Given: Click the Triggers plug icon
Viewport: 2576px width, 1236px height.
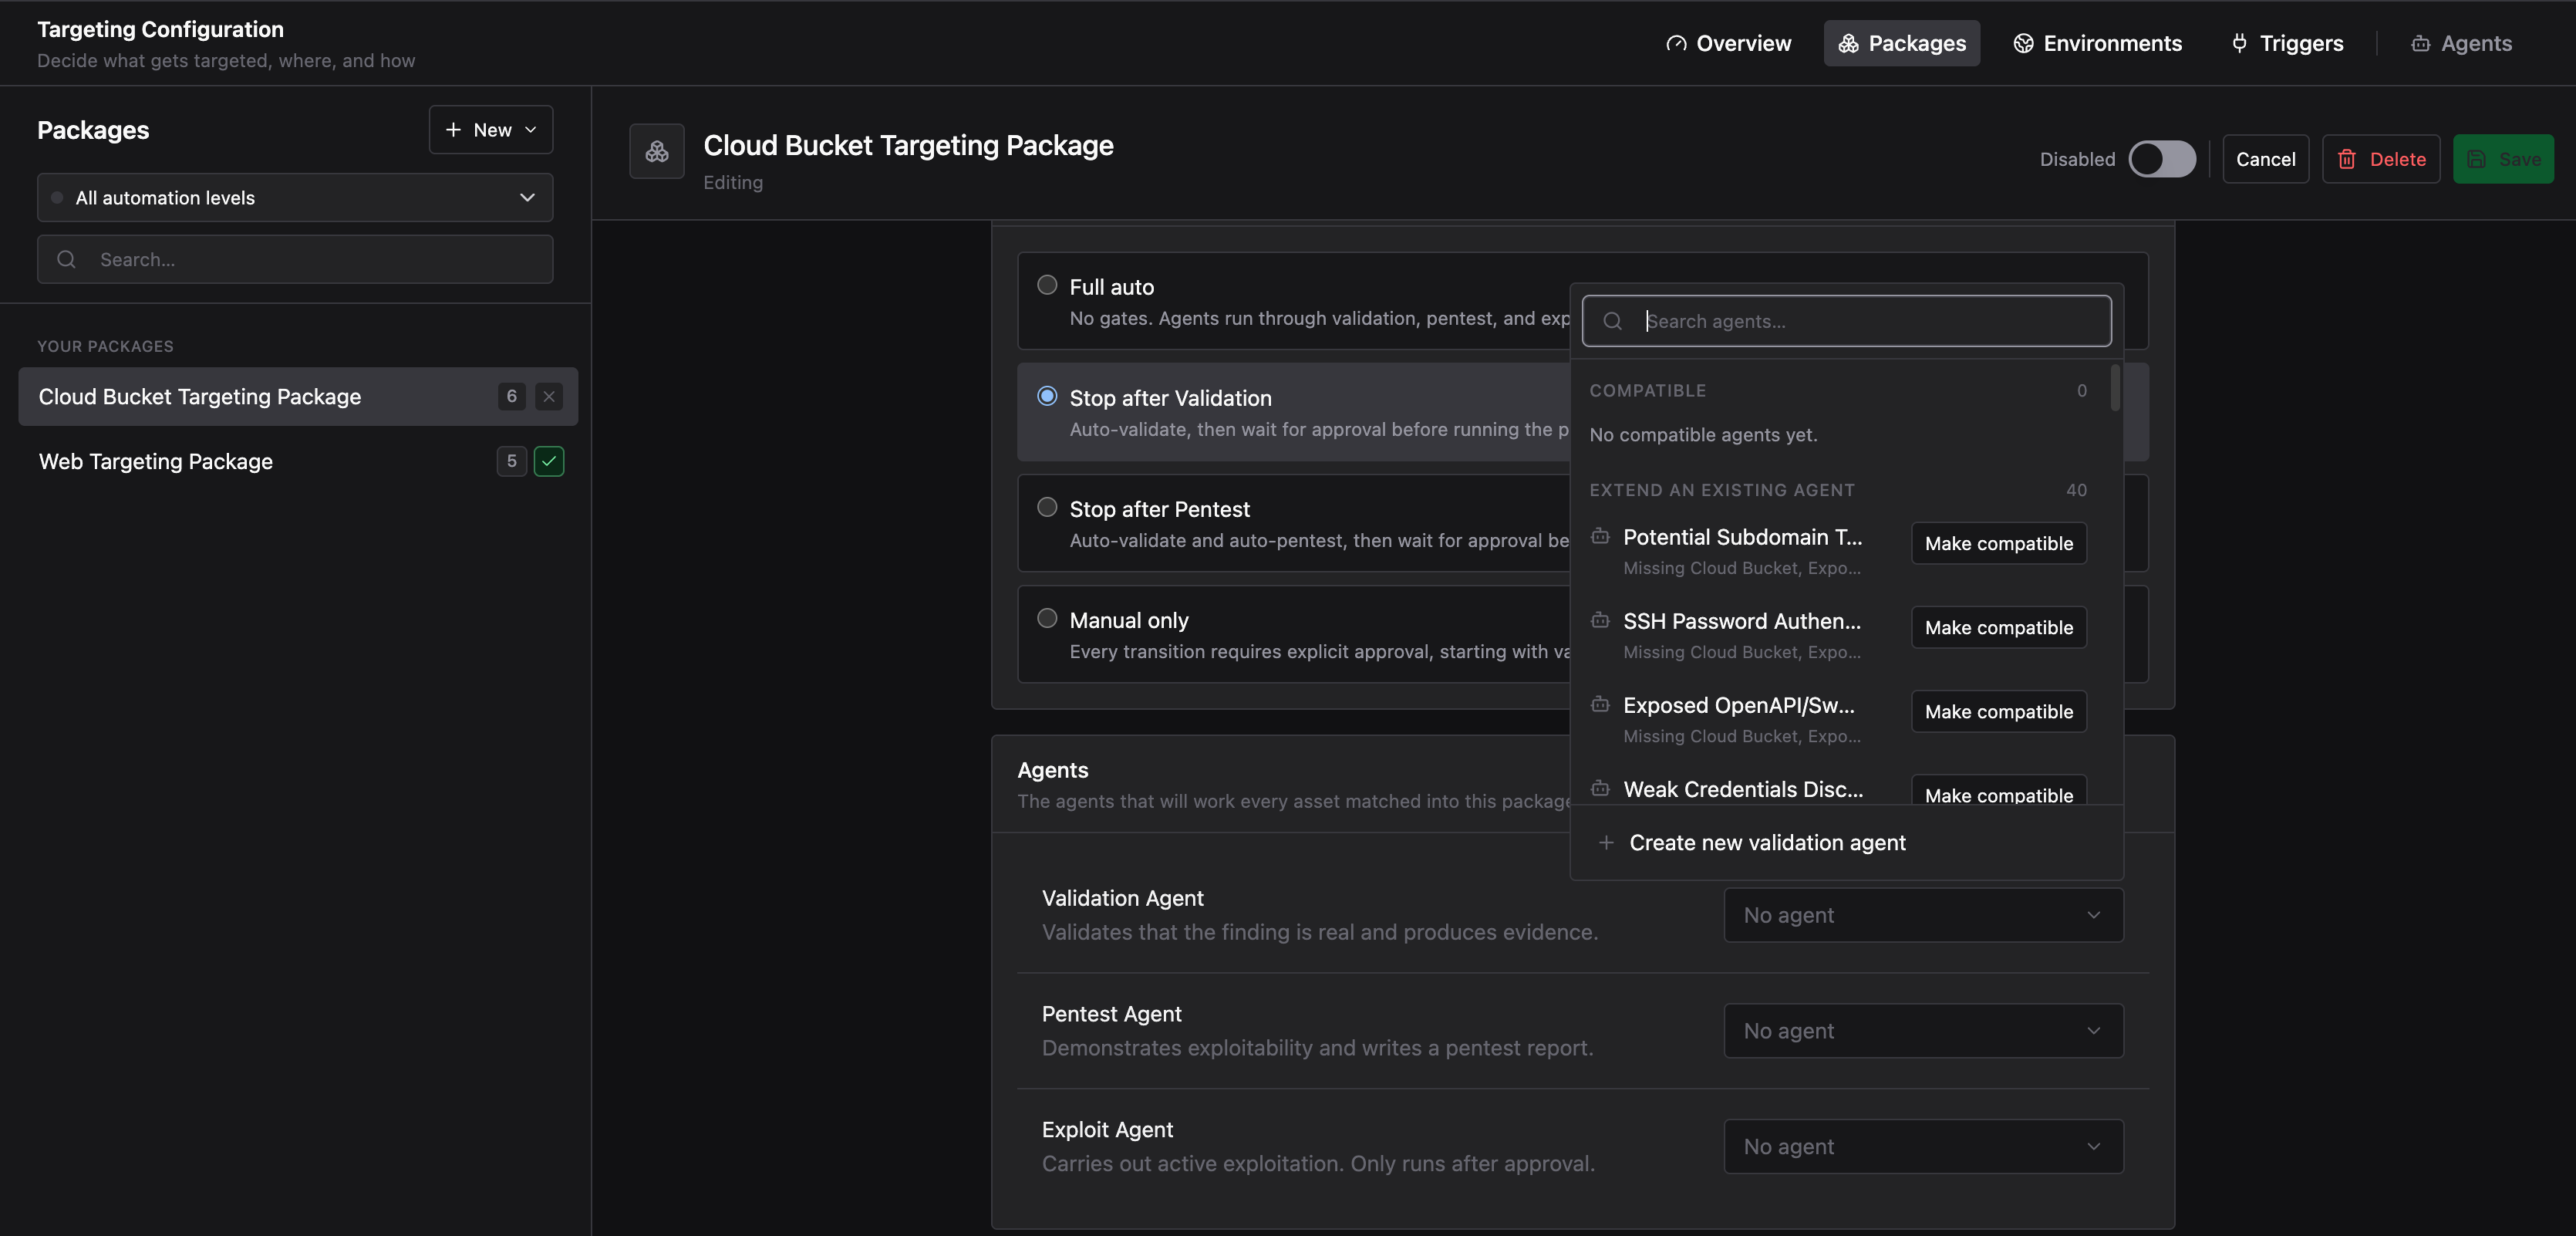Looking at the screenshot, I should click(2239, 43).
